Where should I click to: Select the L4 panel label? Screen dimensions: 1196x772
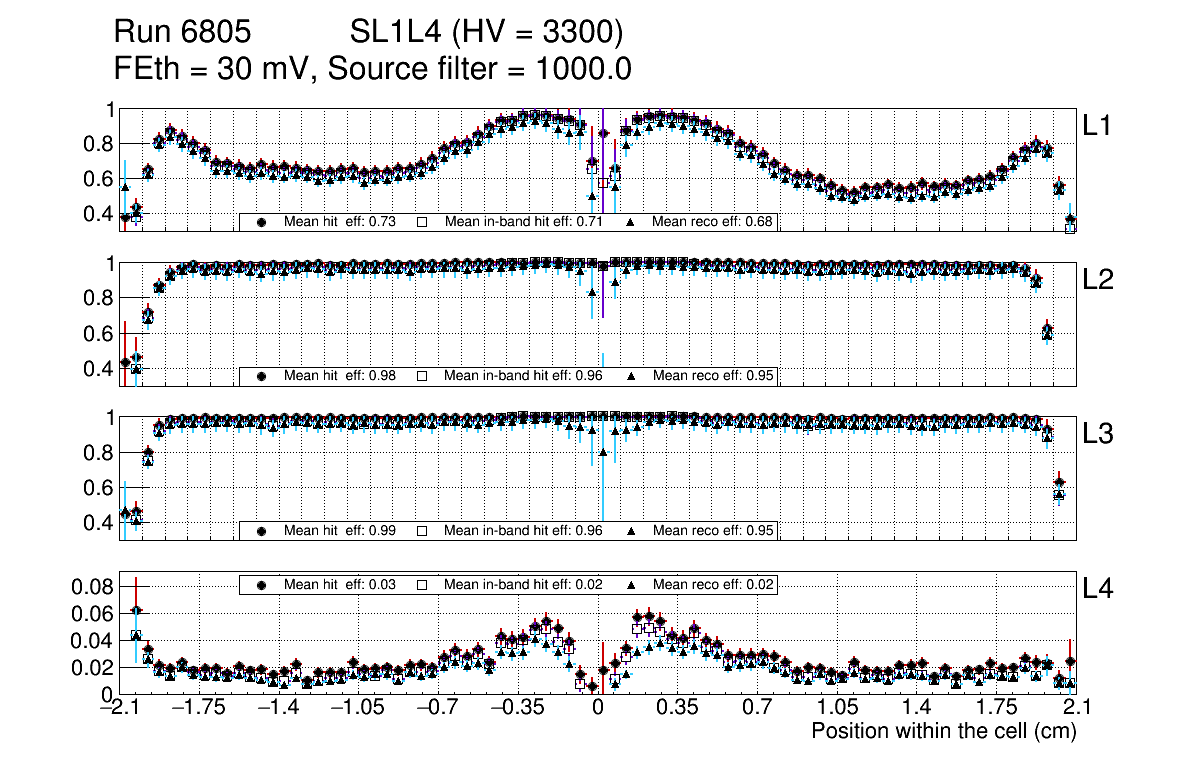coord(1100,590)
